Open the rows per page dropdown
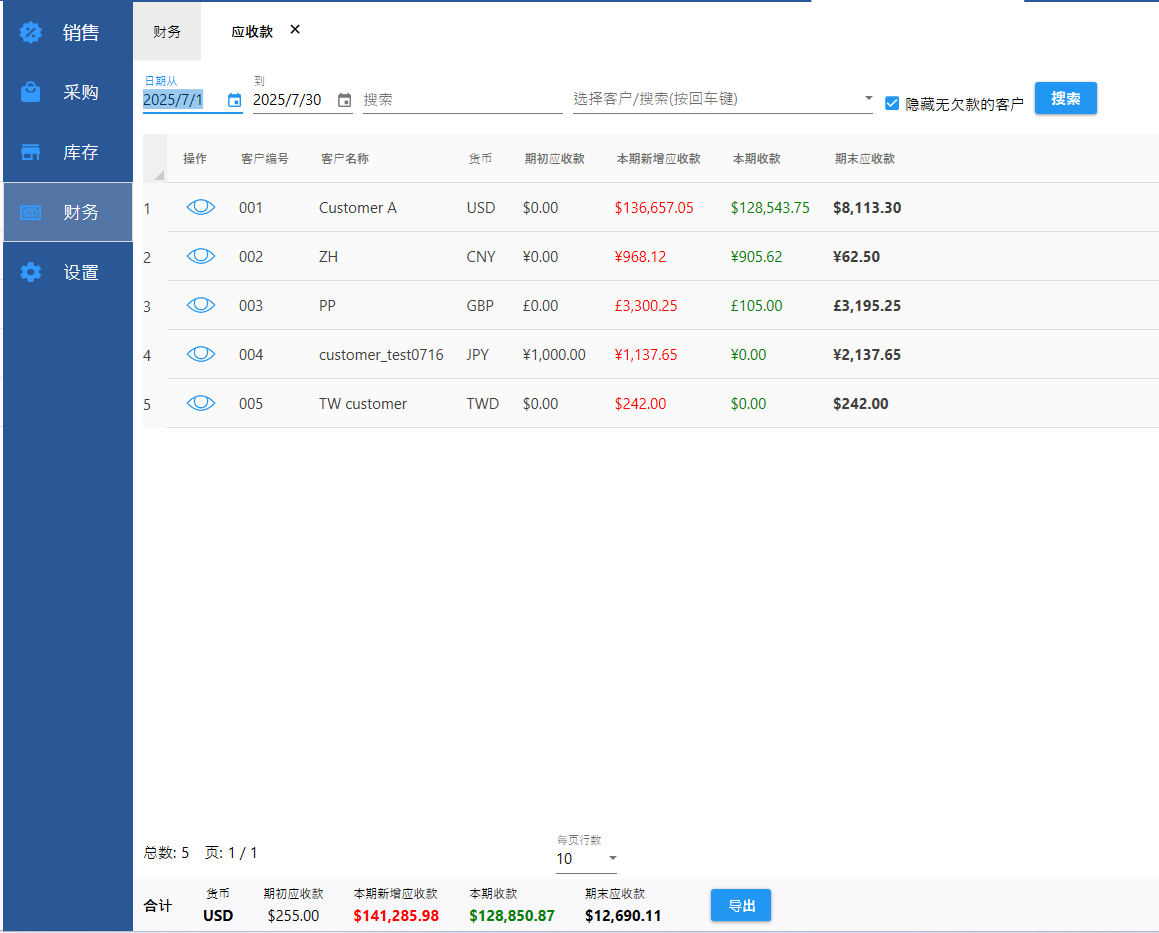 click(612, 858)
